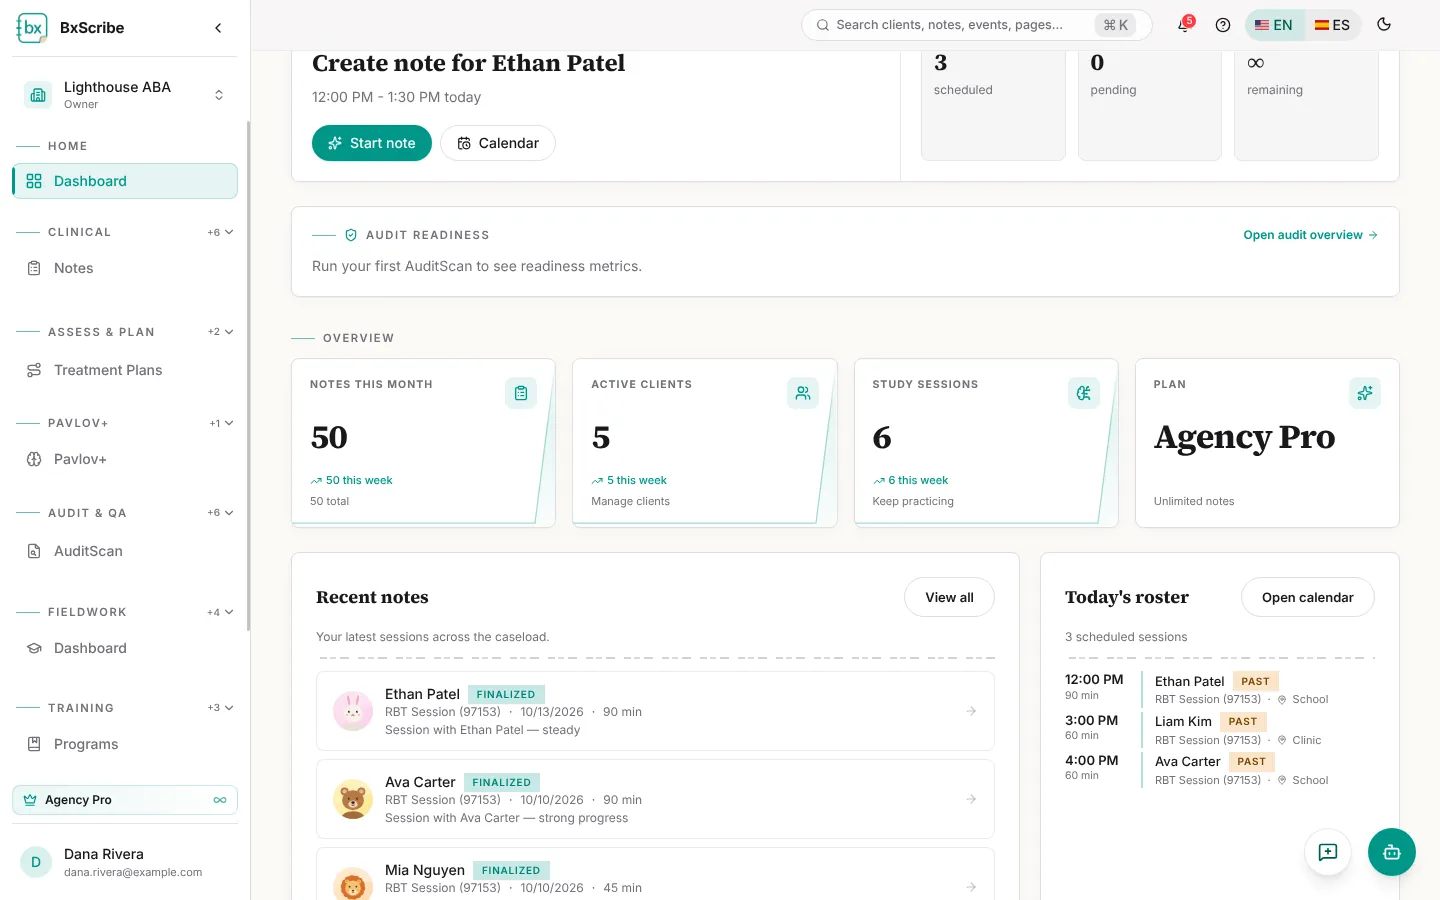Open the Lighthouse ABA organization switcher

pos(125,95)
